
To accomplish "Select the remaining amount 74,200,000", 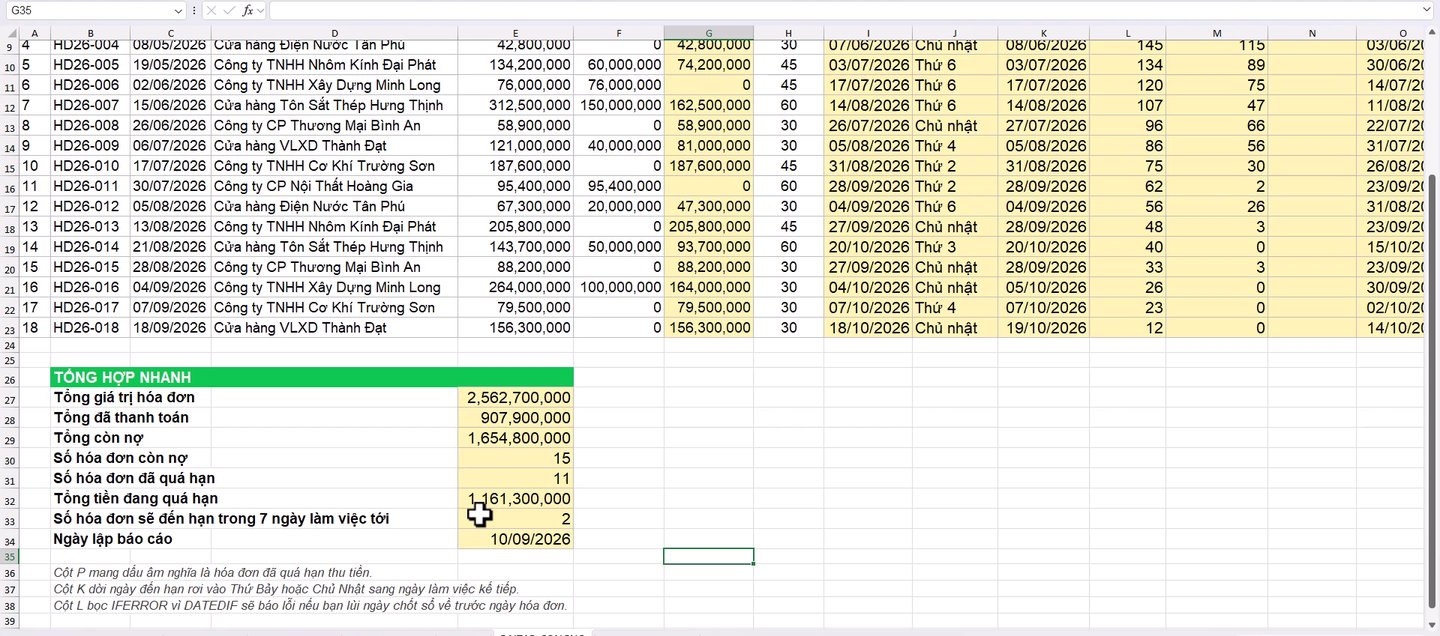I will [x=709, y=65].
